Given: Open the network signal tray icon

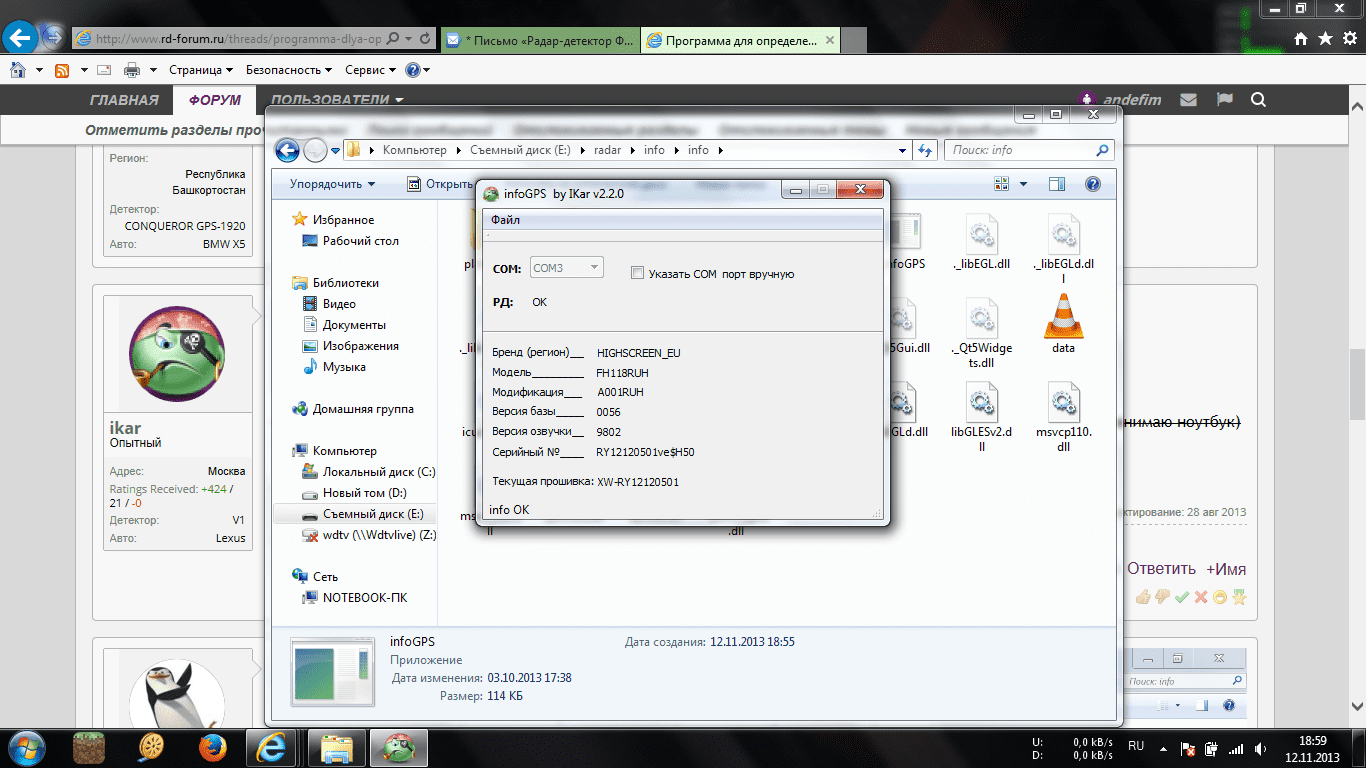Looking at the screenshot, I should [x=1237, y=747].
